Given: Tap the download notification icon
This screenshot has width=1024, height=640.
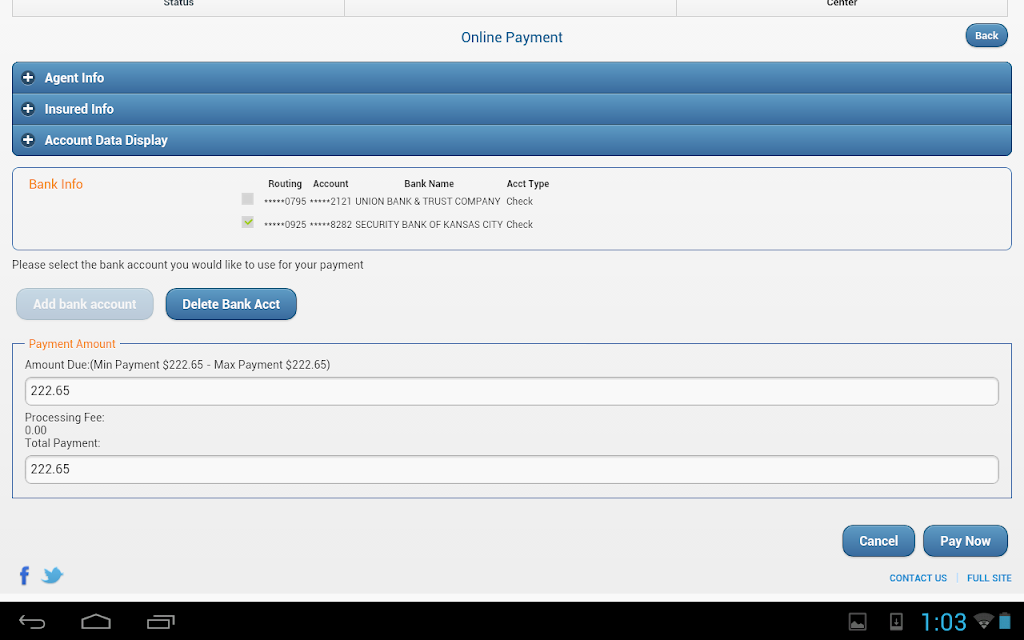Looking at the screenshot, I should (897, 621).
